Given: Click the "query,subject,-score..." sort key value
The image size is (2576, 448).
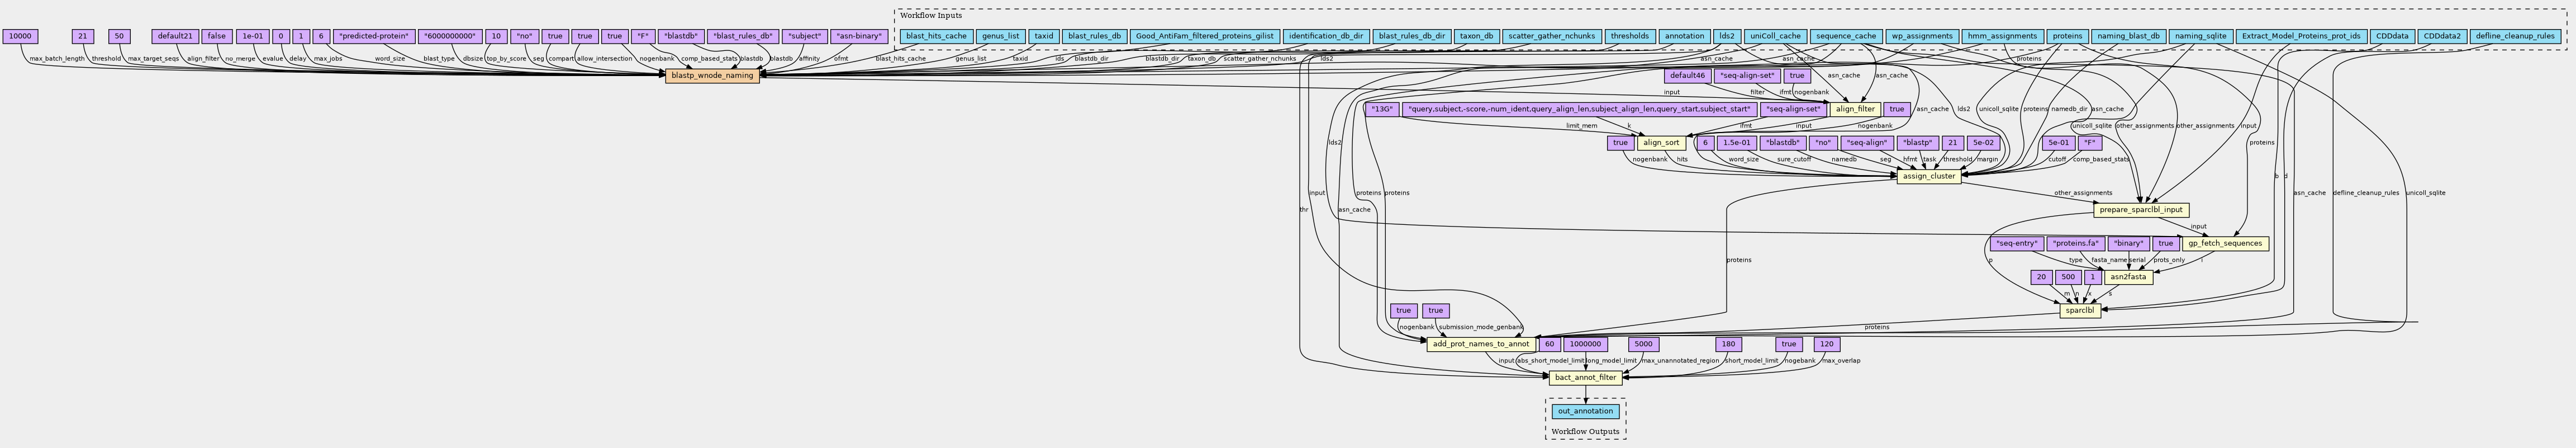Looking at the screenshot, I should pos(1579,109).
